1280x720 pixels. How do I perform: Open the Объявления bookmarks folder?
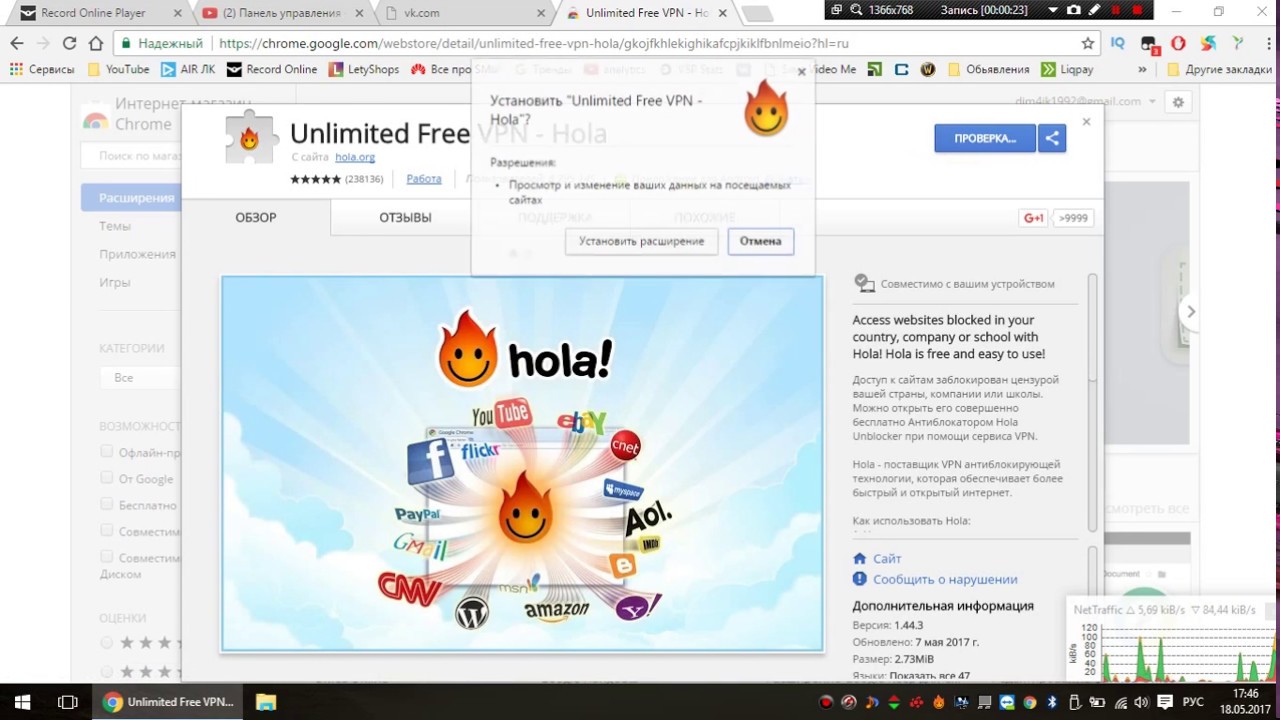pos(988,69)
